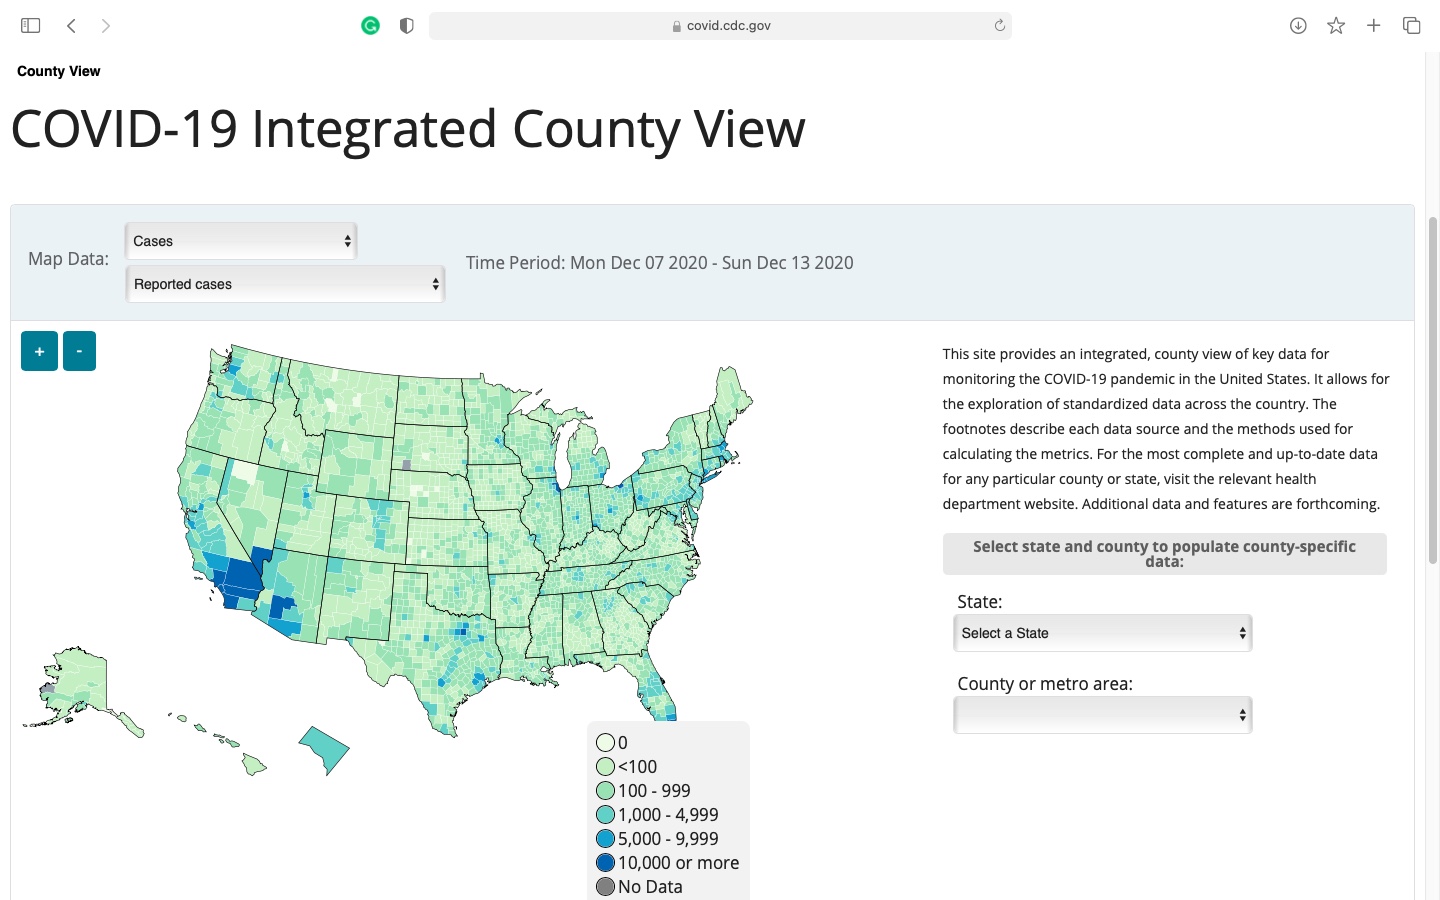Open the Select a State dropdown
The width and height of the screenshot is (1440, 900).
1101,632
